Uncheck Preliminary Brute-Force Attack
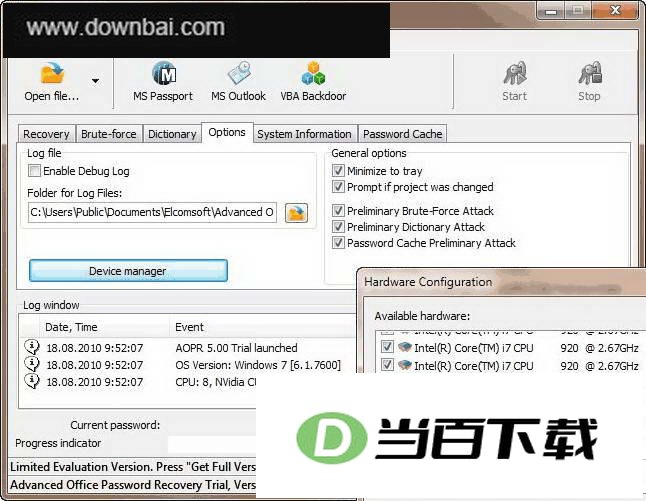The width and height of the screenshot is (646, 501). pyautogui.click(x=338, y=211)
